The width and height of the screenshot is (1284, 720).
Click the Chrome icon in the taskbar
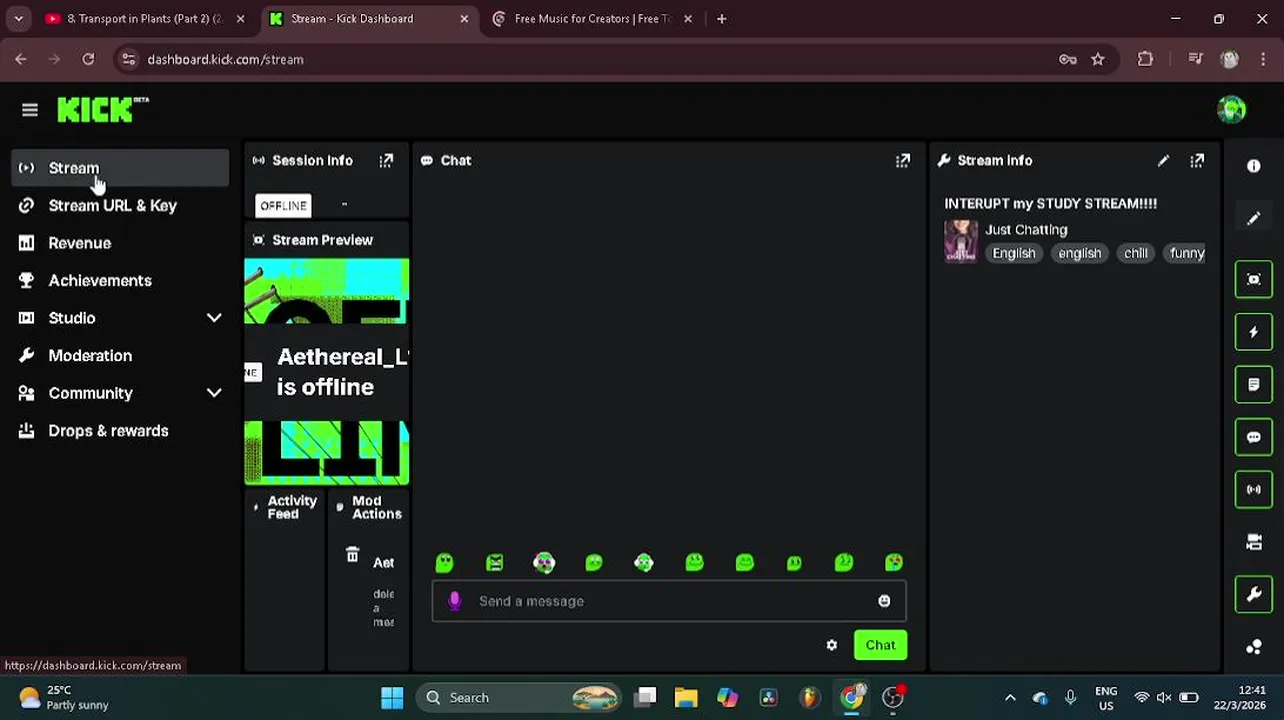click(851, 697)
